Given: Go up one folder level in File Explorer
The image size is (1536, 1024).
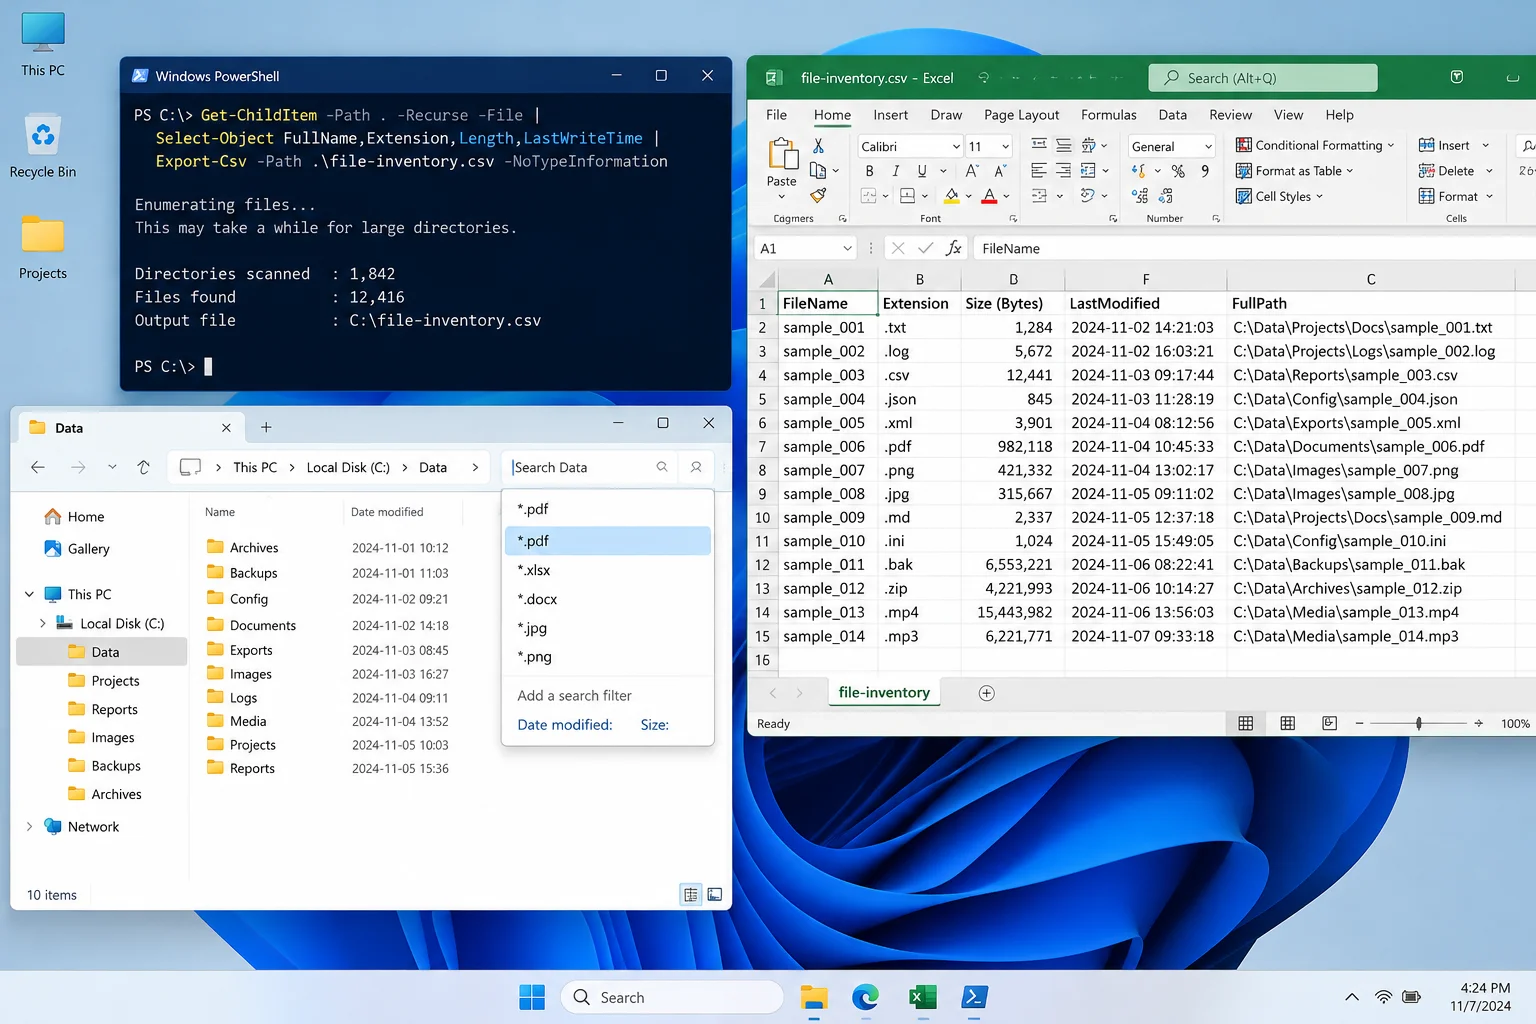Looking at the screenshot, I should [x=143, y=467].
